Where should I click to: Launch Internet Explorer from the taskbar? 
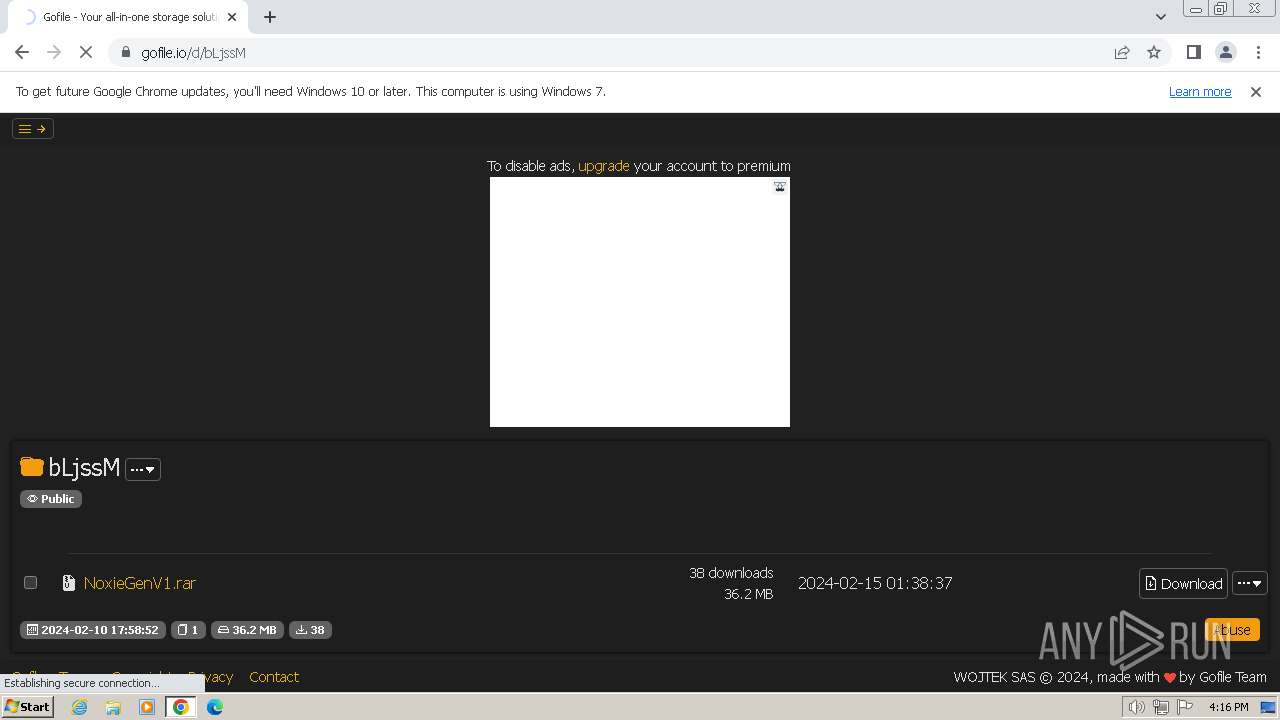point(80,707)
